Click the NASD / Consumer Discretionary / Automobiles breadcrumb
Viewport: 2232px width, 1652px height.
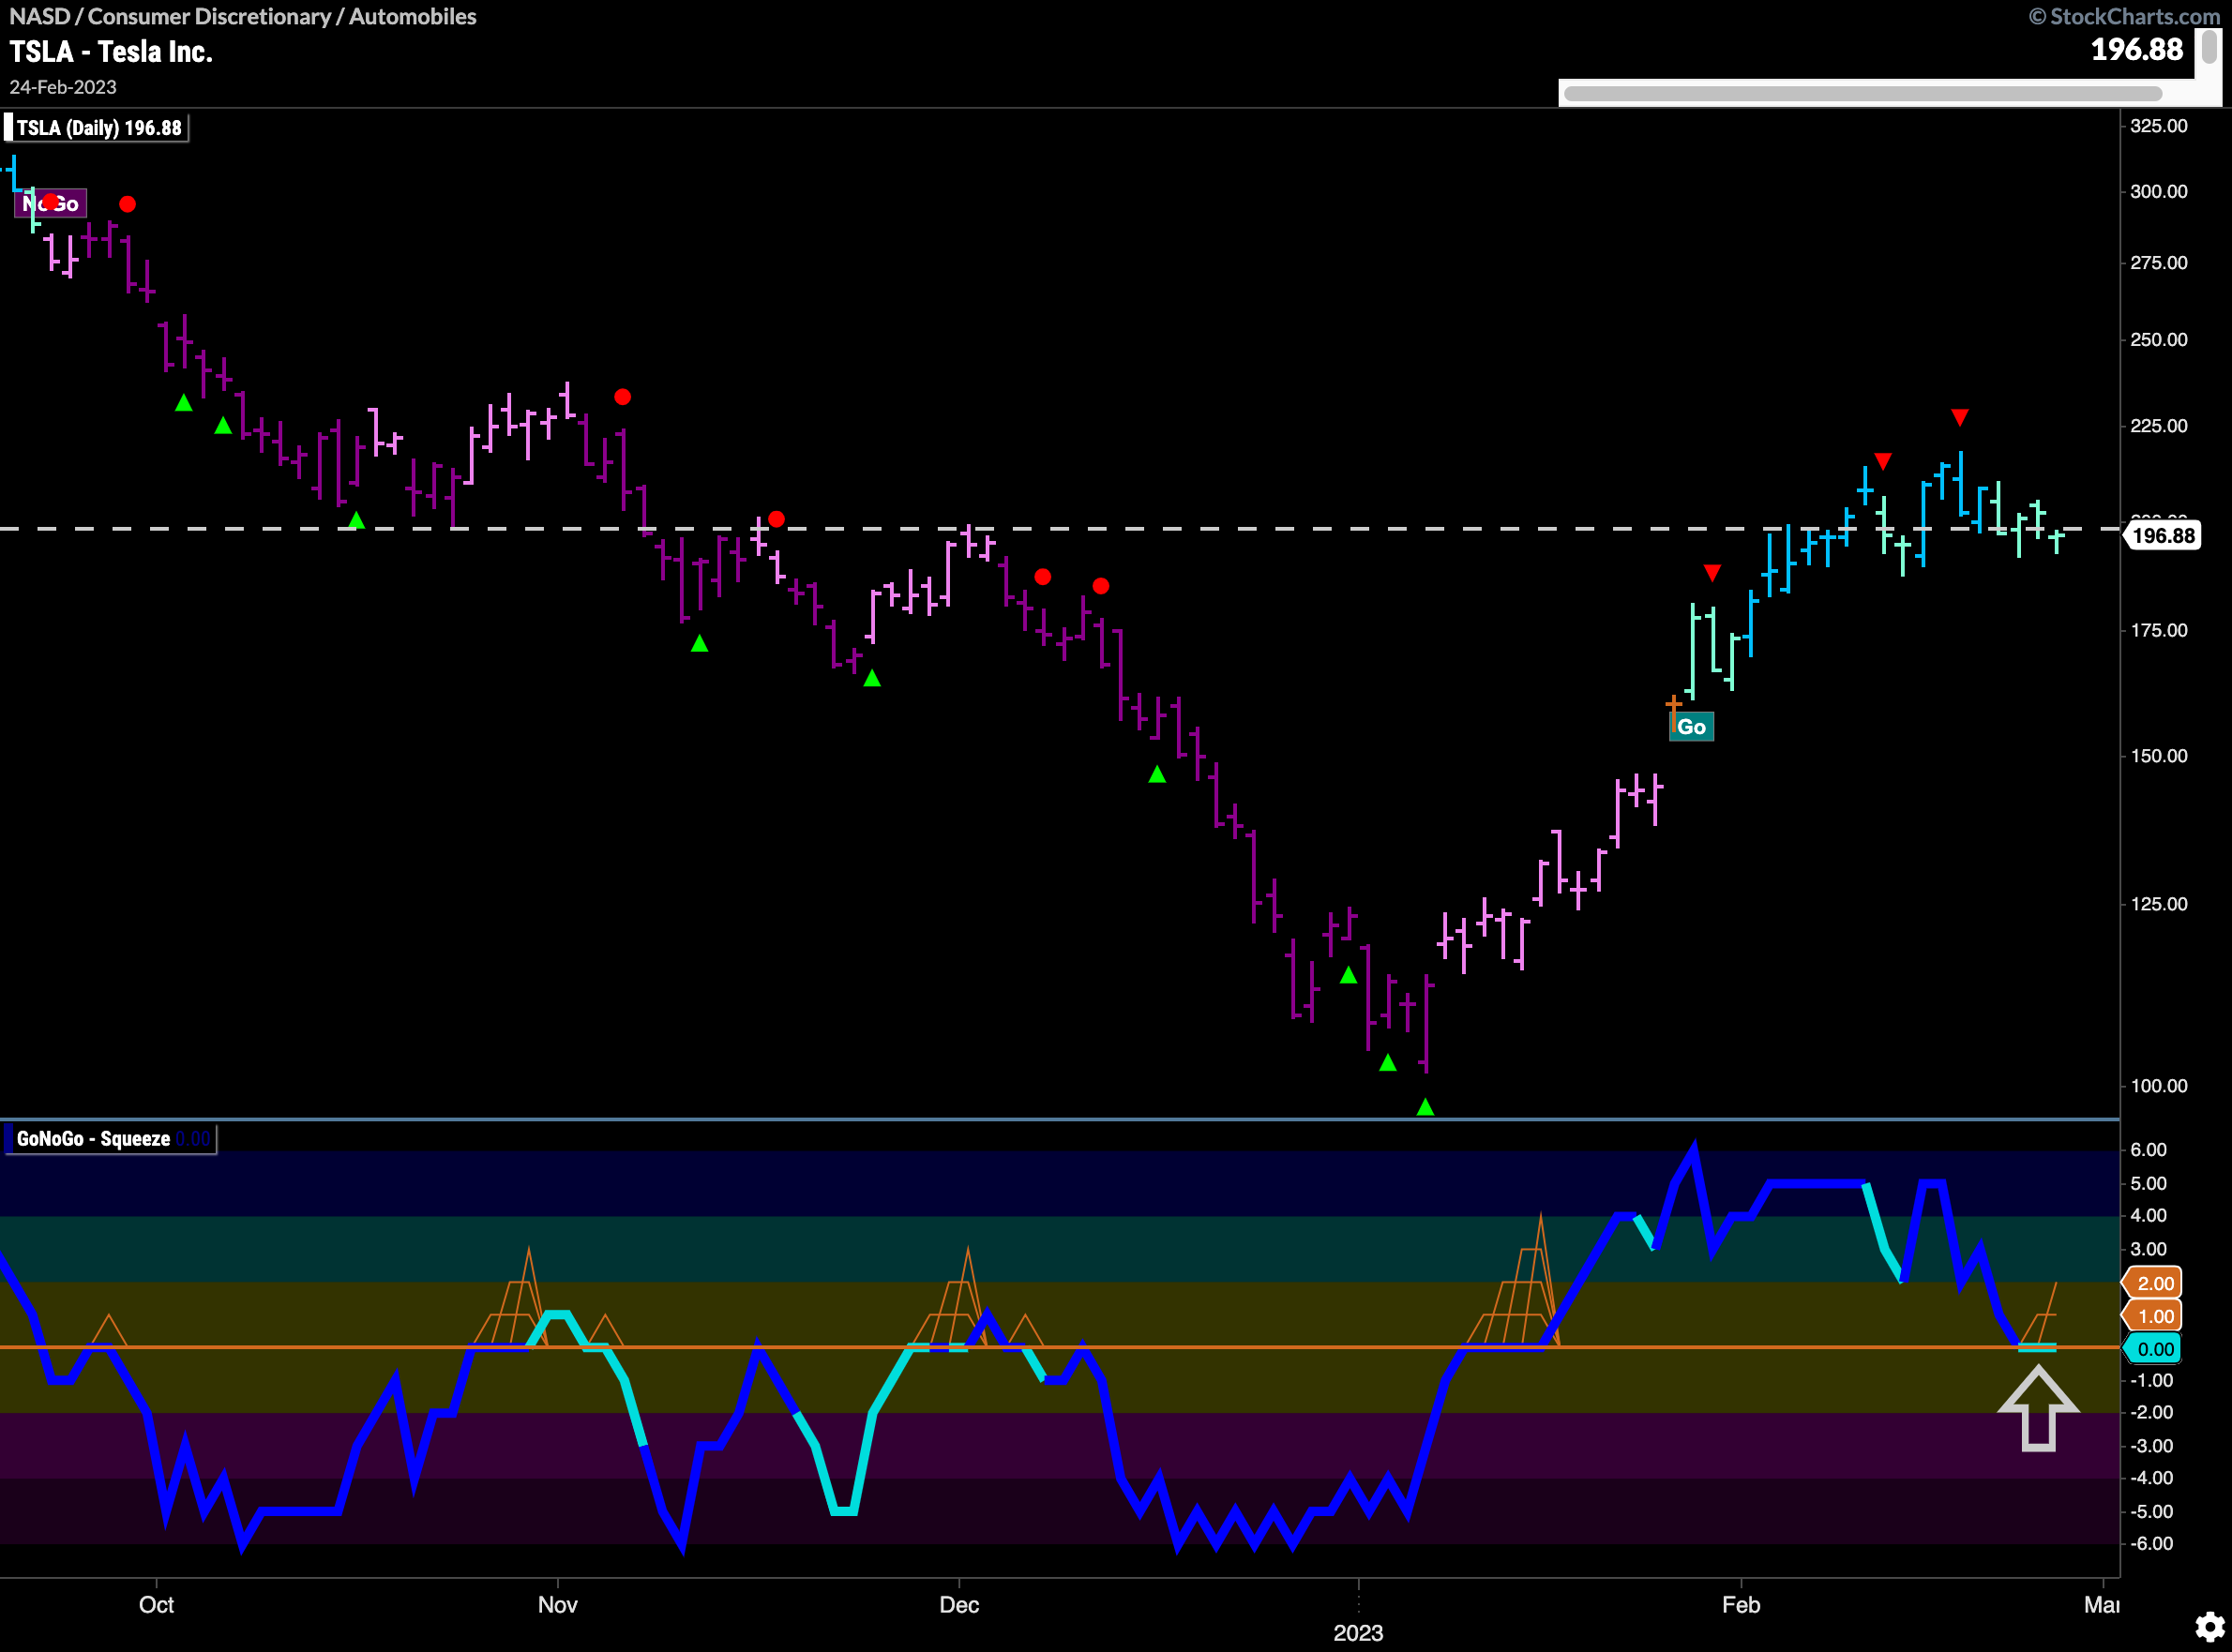pyautogui.click(x=243, y=16)
